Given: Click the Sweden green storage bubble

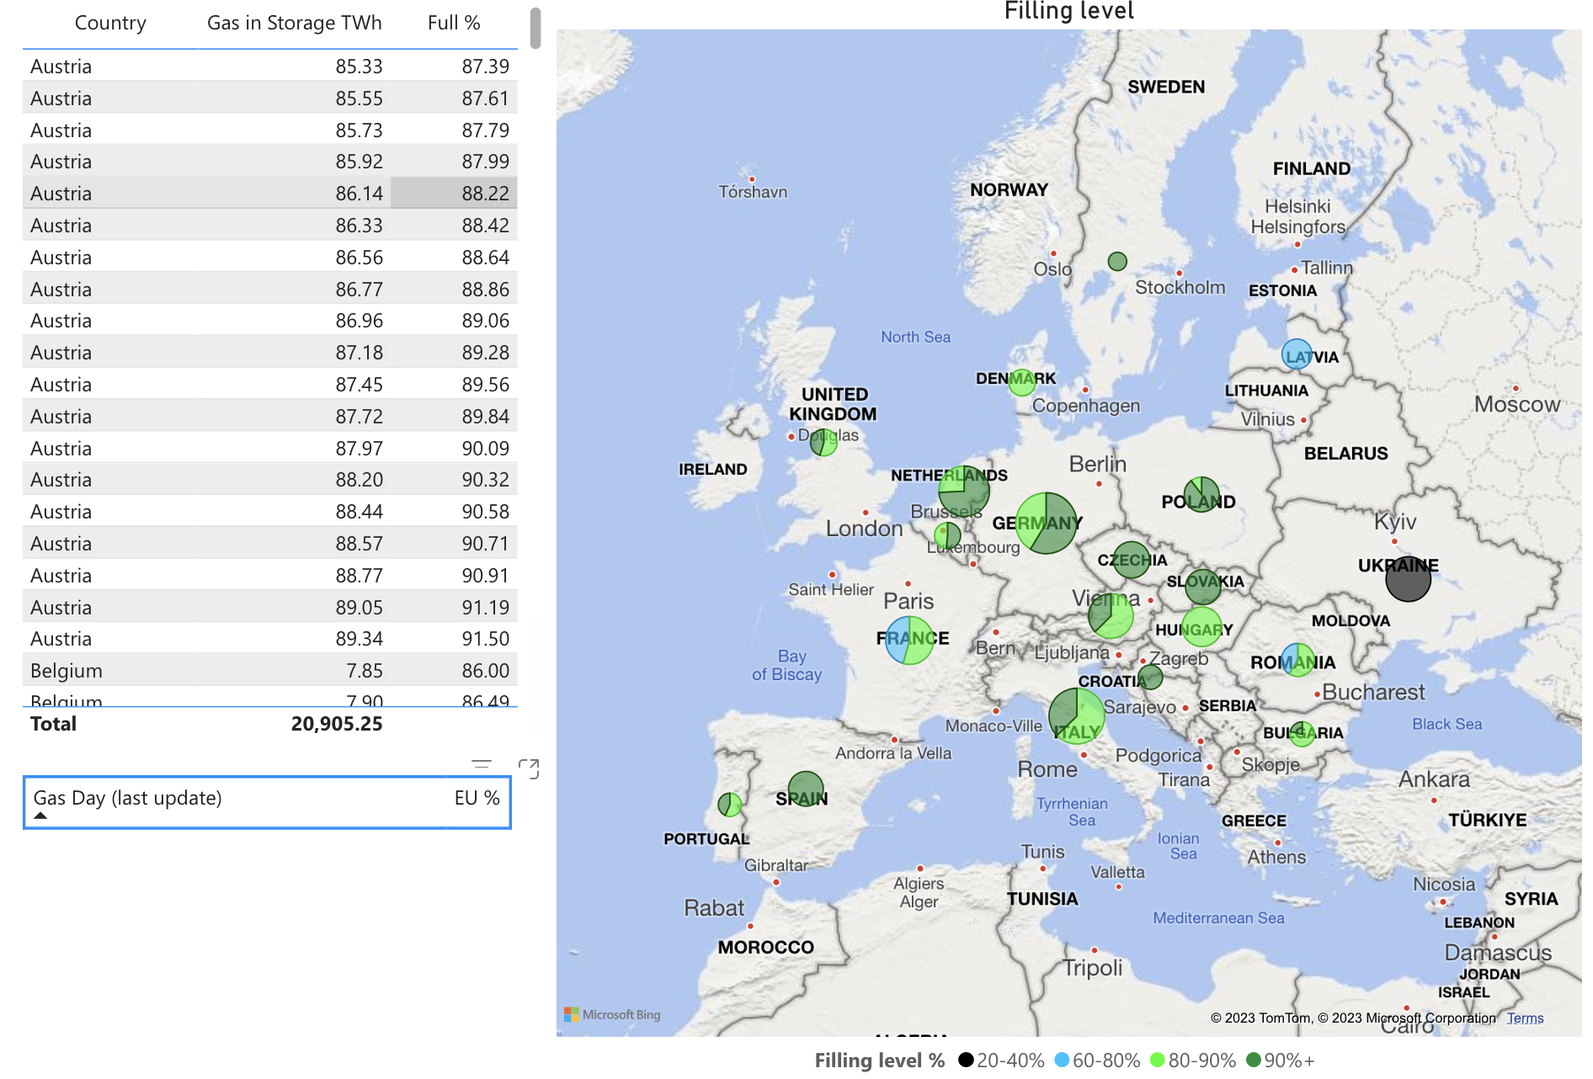Looking at the screenshot, I should [x=1118, y=262].
